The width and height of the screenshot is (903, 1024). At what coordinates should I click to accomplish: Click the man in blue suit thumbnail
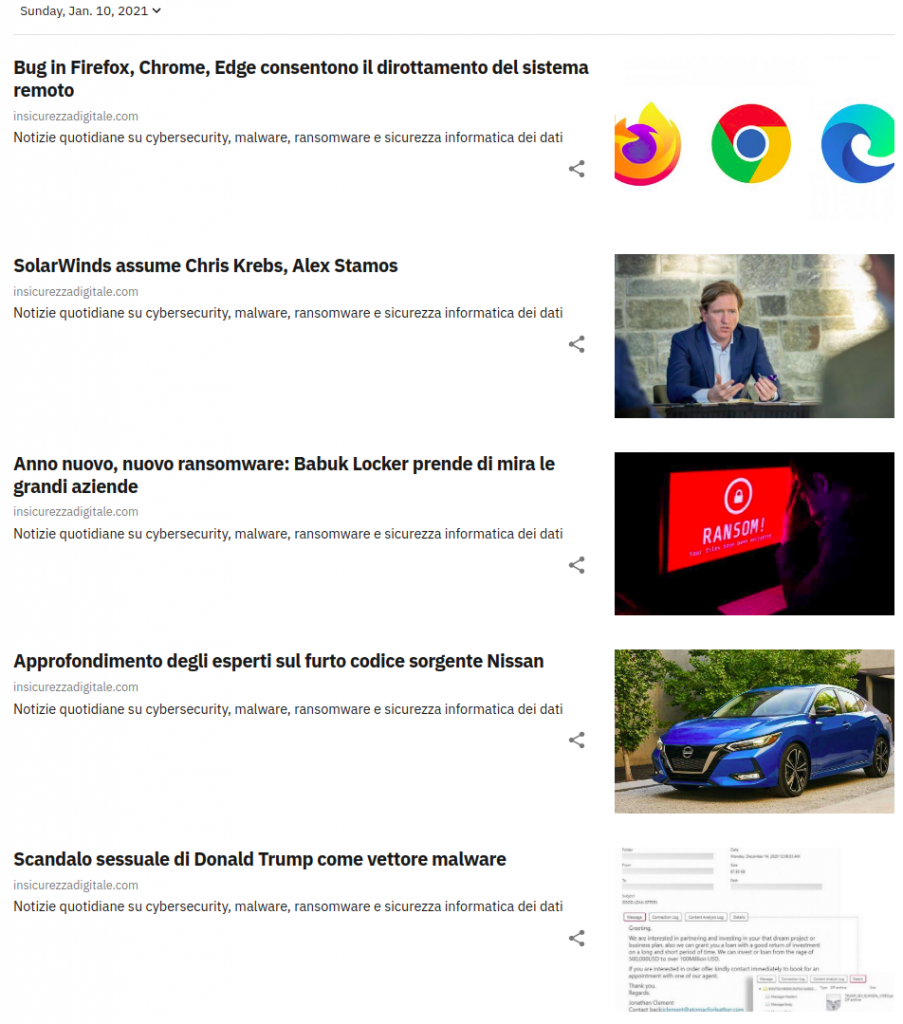(754, 336)
